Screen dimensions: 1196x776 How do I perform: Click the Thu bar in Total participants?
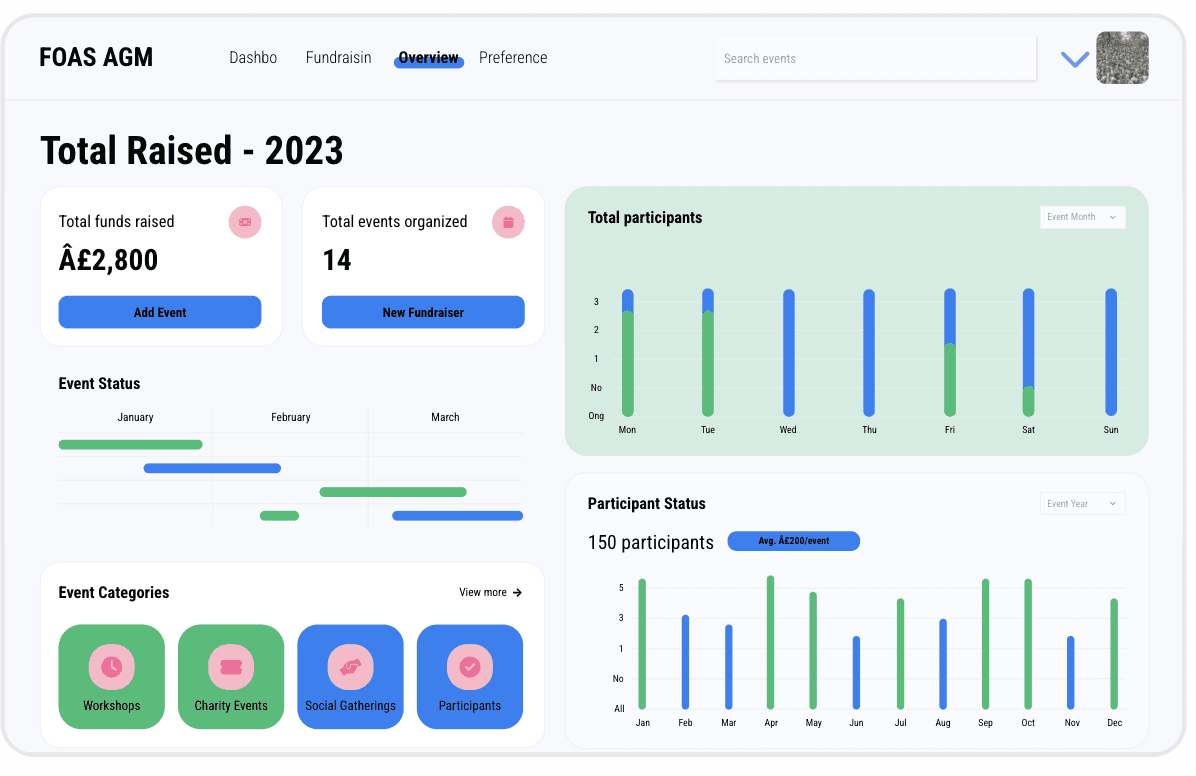(869, 353)
